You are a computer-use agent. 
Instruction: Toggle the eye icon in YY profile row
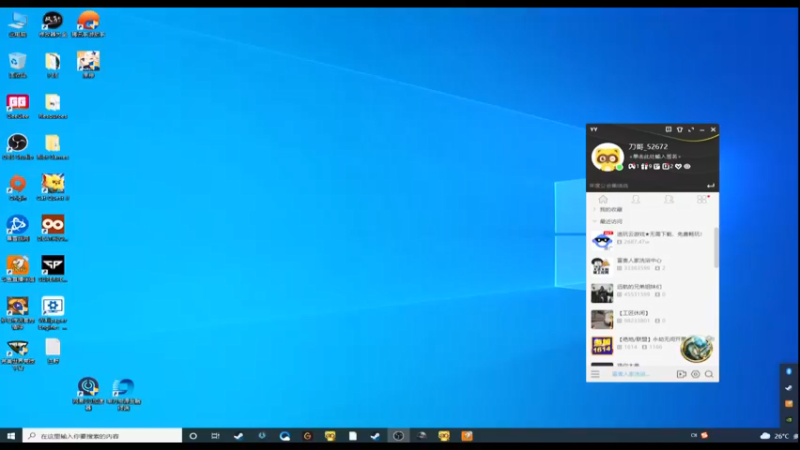coord(687,166)
